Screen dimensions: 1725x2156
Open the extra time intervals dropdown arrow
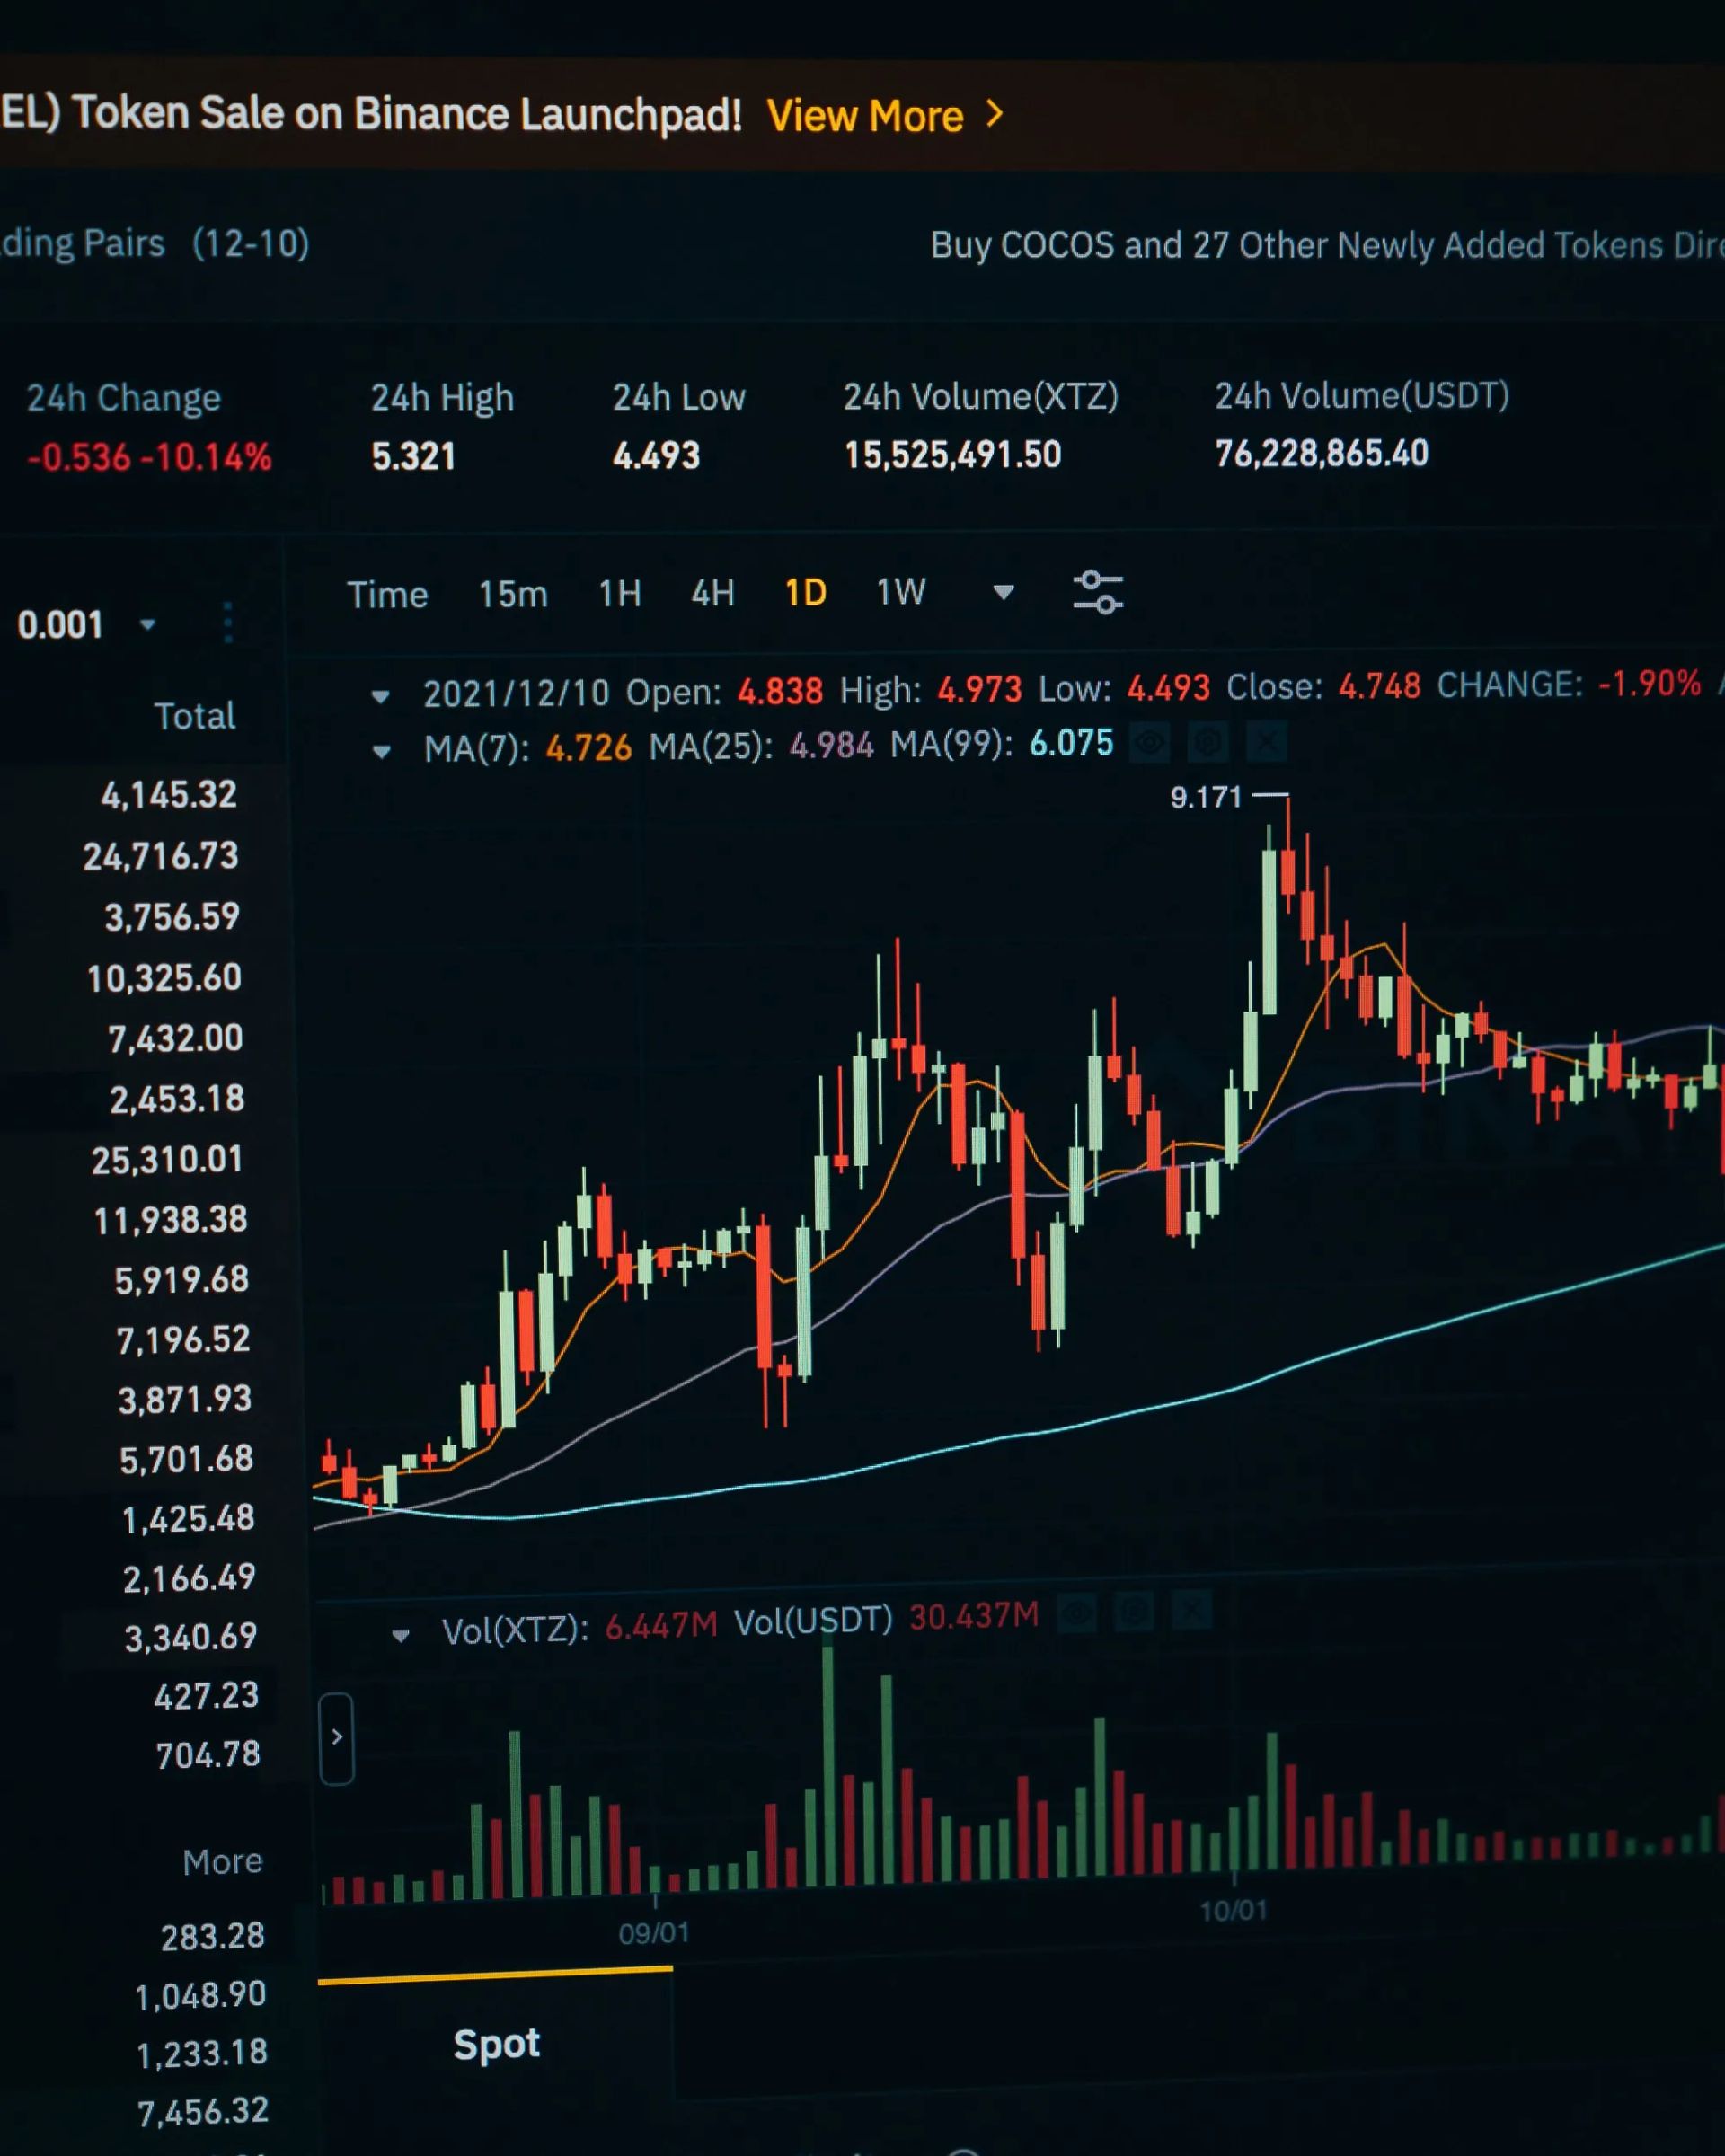(1003, 592)
